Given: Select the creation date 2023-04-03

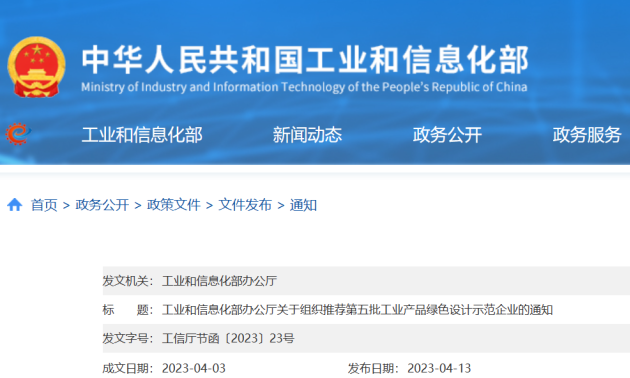Looking at the screenshot, I should pyautogui.click(x=194, y=368).
